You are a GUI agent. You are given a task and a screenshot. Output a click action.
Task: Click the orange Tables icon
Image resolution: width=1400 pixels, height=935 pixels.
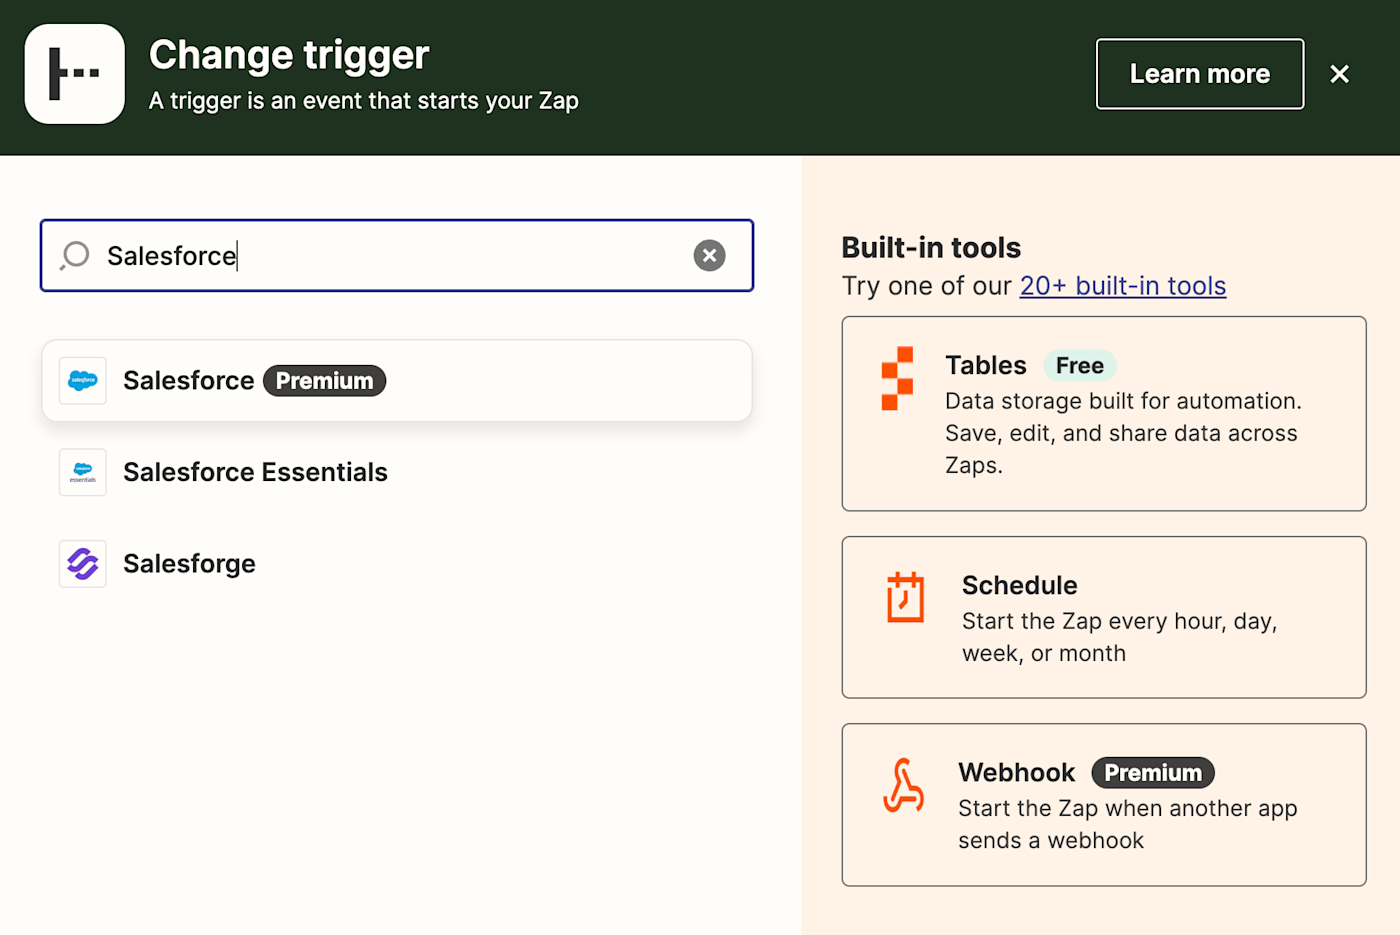tap(897, 378)
